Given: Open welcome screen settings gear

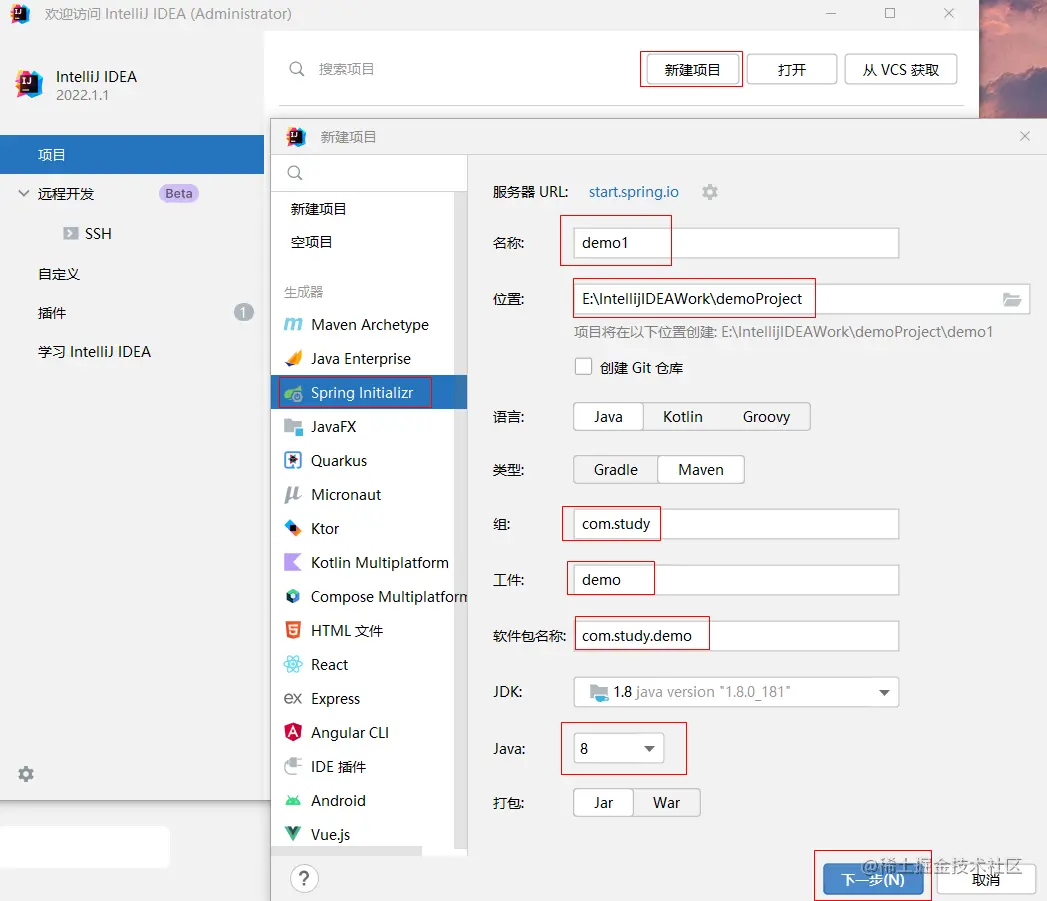Looking at the screenshot, I should coord(26,774).
